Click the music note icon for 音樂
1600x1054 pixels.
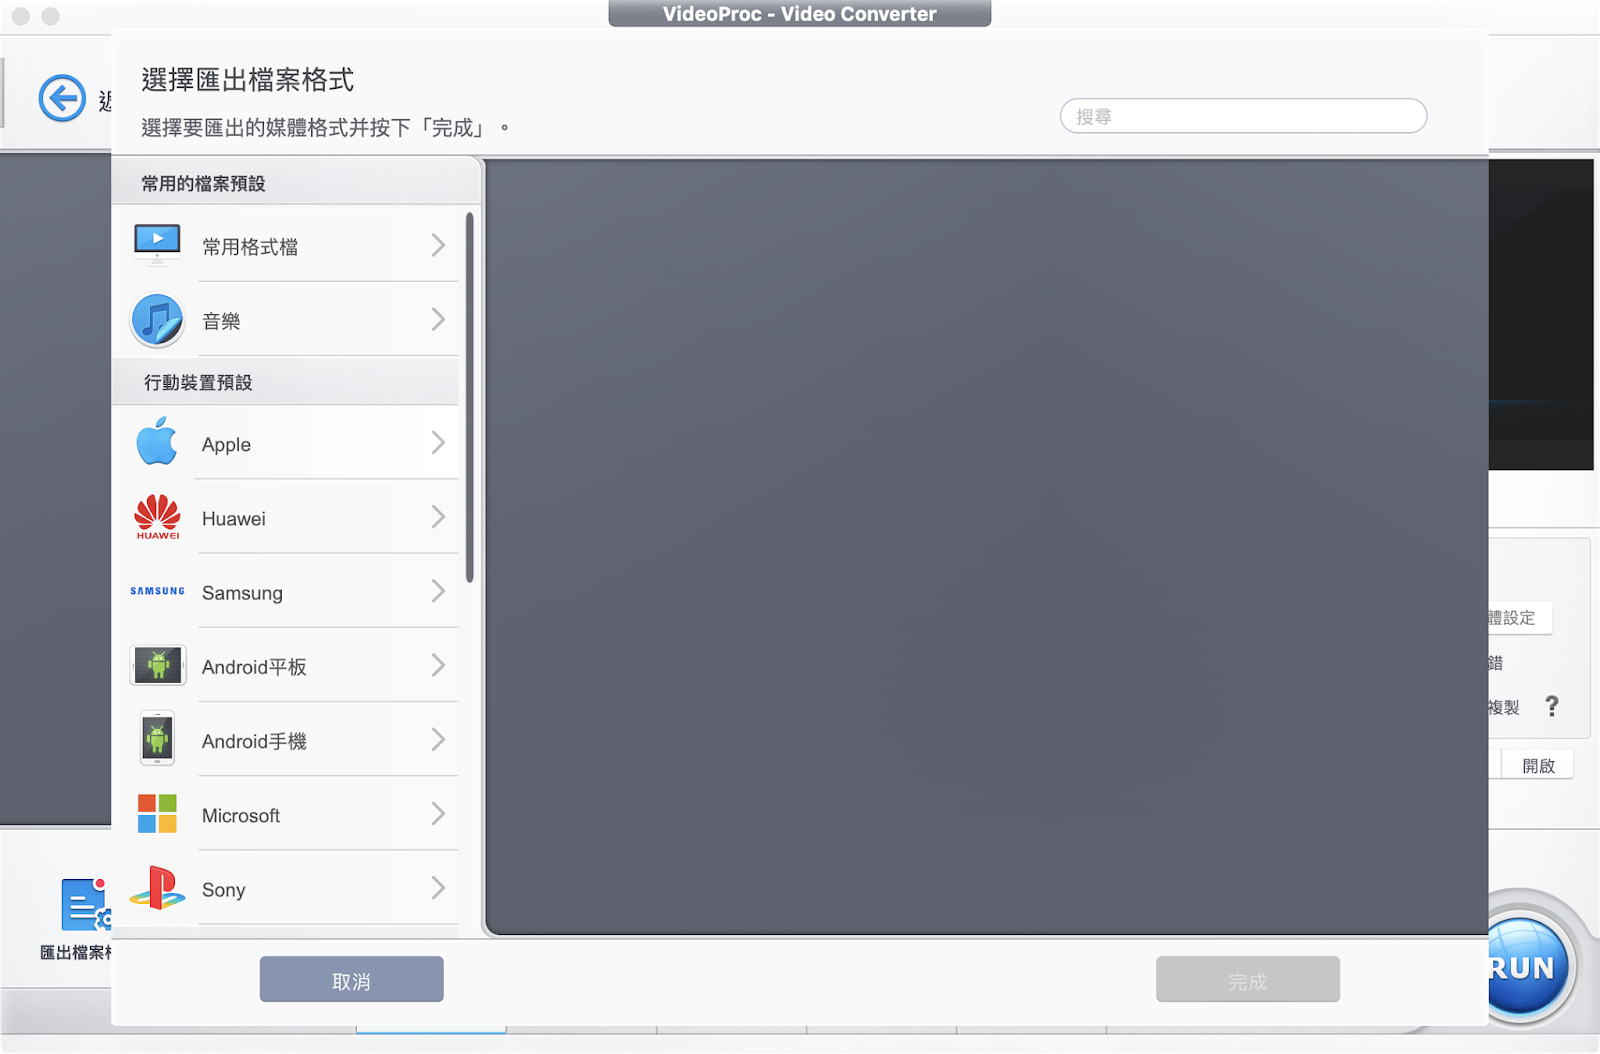157,320
